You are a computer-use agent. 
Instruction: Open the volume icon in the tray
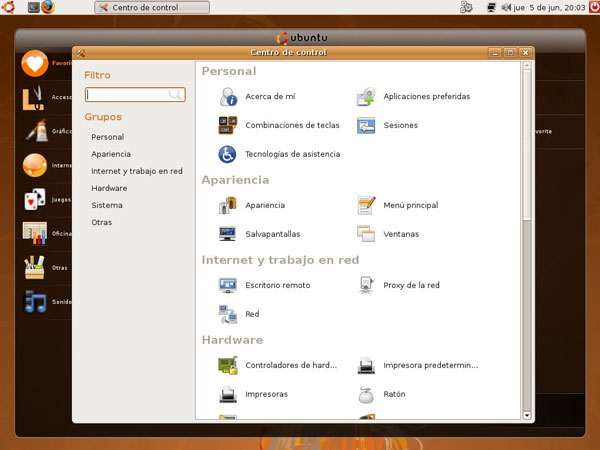pyautogui.click(x=506, y=7)
